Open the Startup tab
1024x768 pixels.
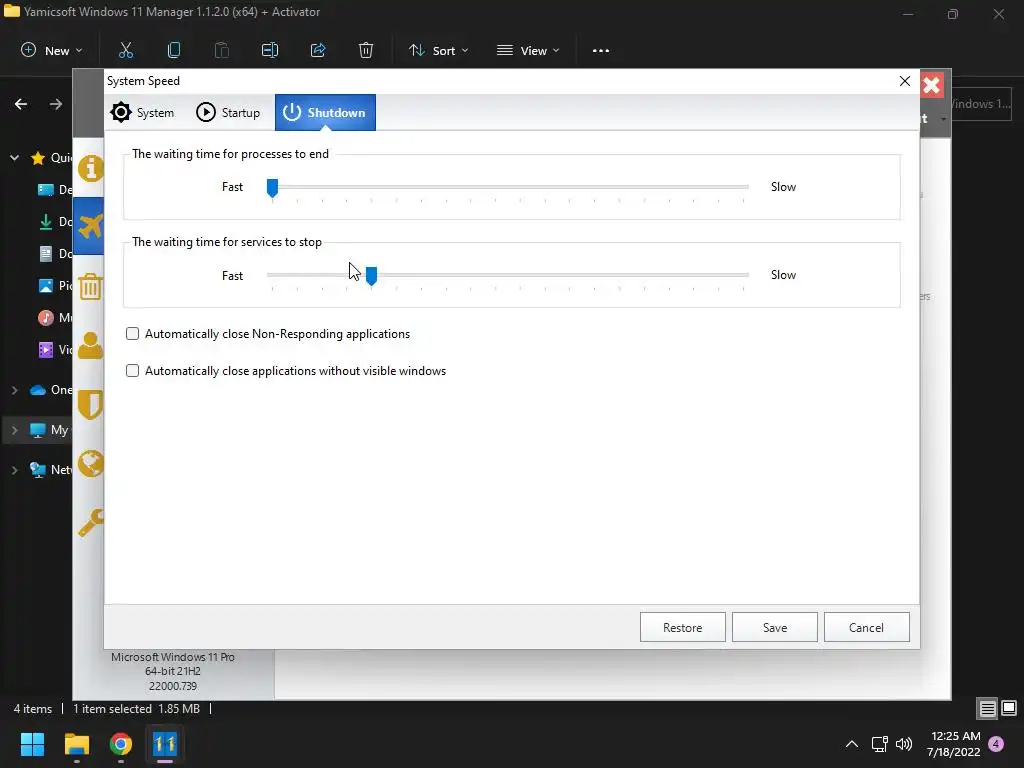228,112
